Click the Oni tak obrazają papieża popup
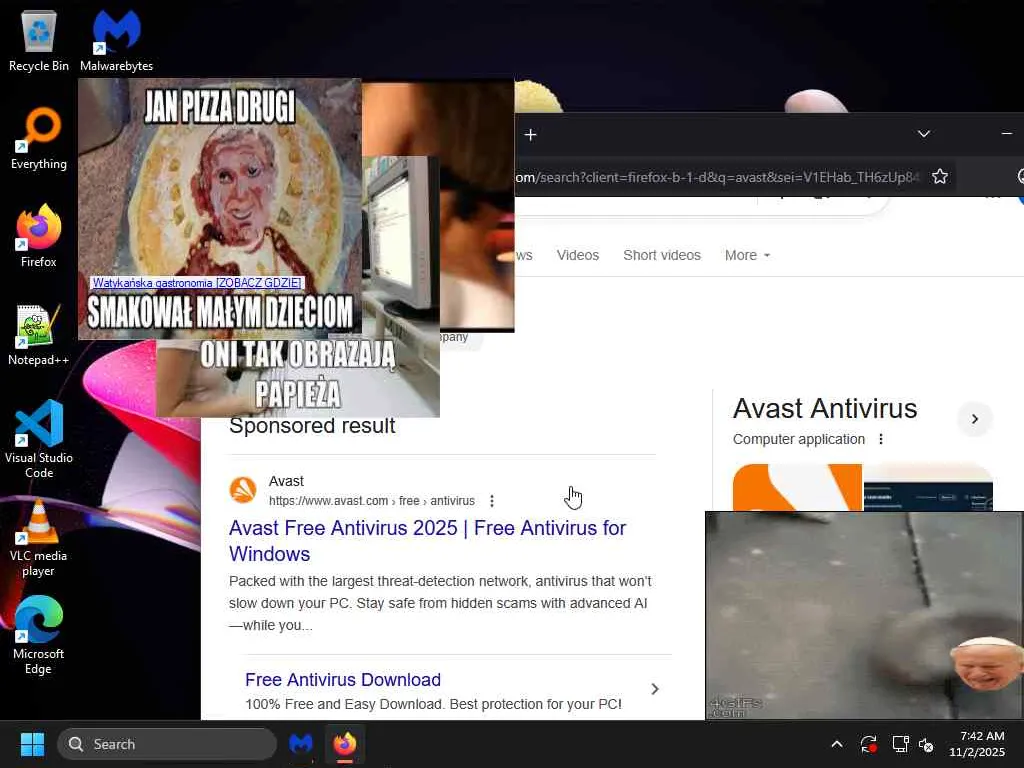 coord(297,379)
